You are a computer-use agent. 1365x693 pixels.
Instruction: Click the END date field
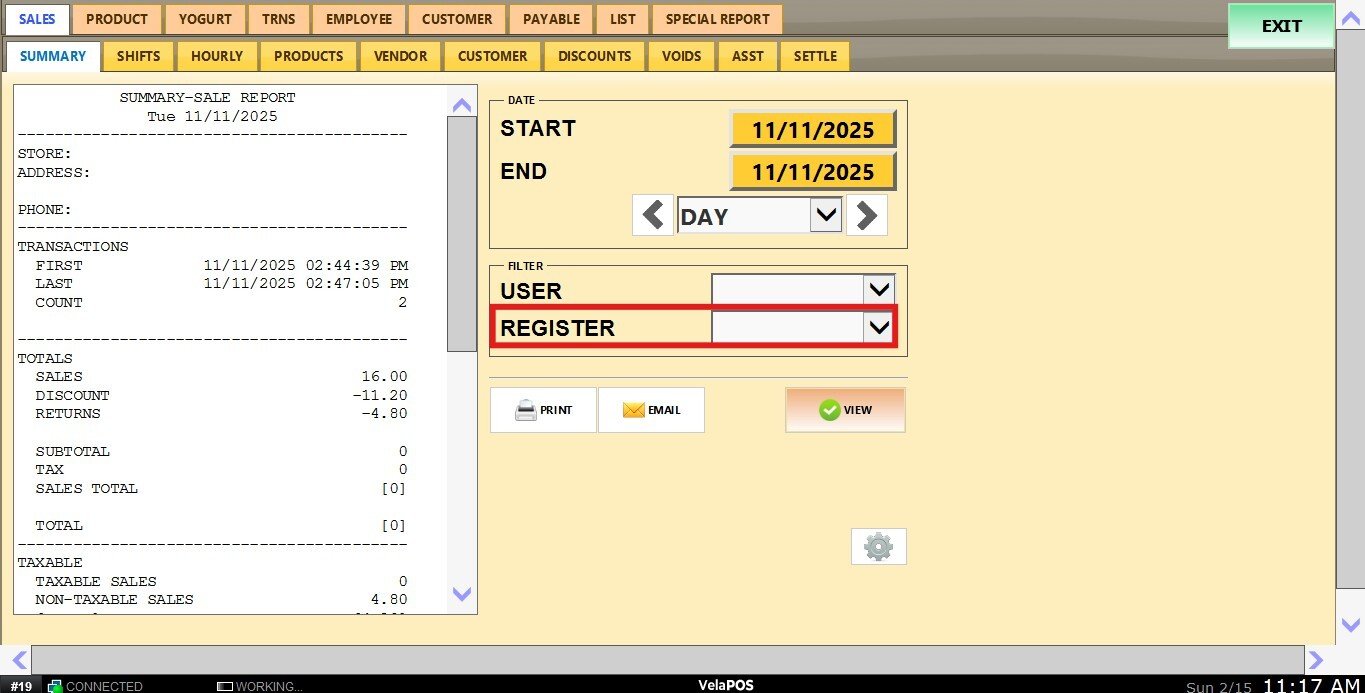point(812,172)
